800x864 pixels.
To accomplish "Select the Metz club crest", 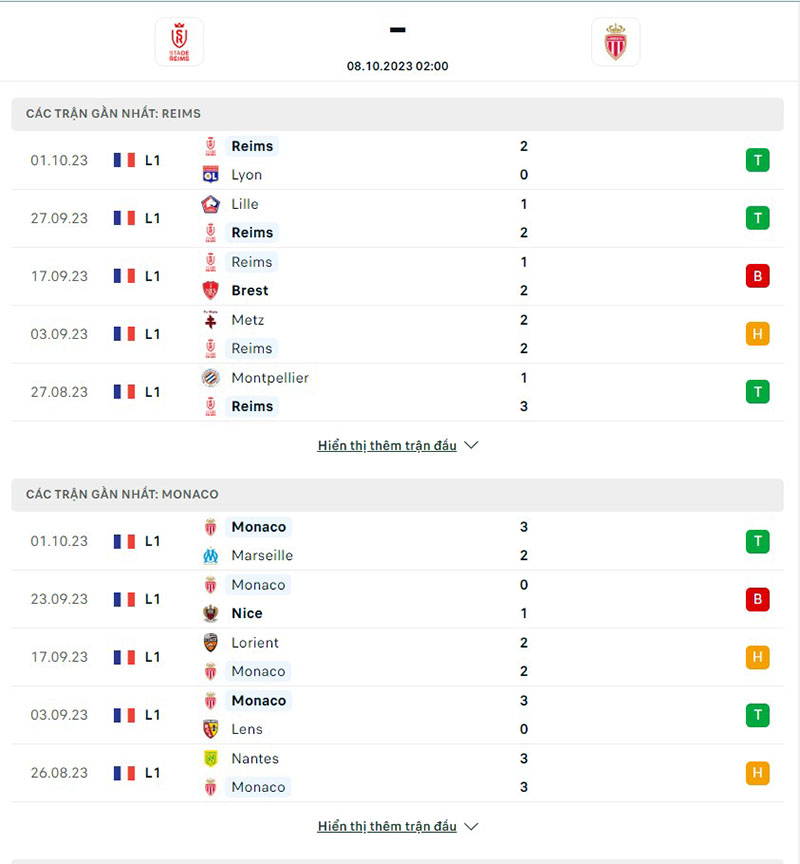I will pos(212,320).
